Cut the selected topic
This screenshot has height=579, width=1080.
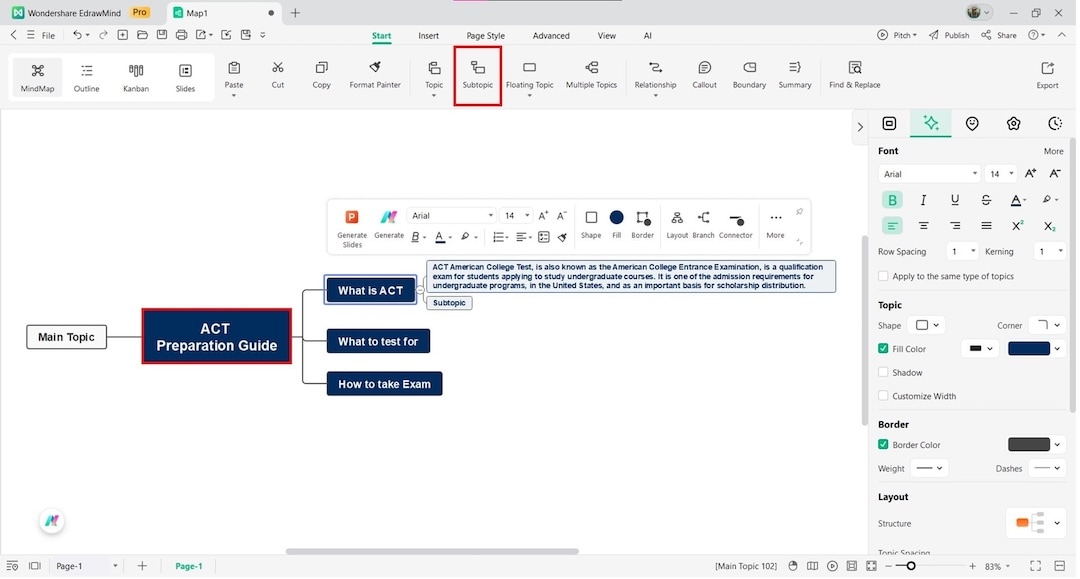pyautogui.click(x=278, y=74)
